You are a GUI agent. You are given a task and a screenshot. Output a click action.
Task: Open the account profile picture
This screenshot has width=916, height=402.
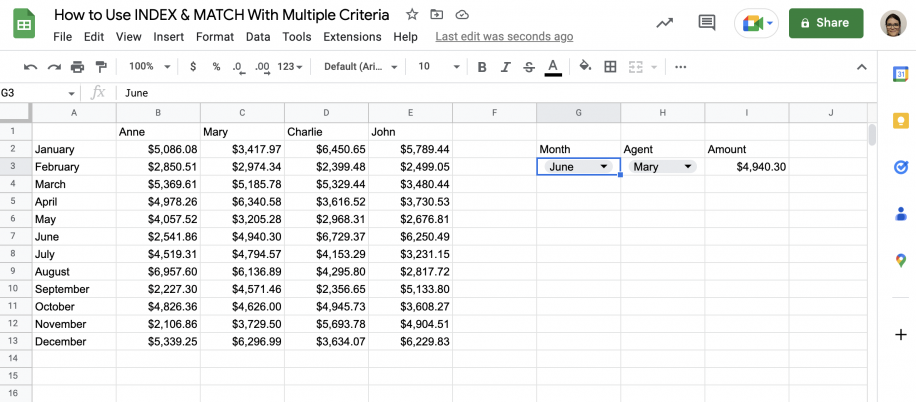pos(894,23)
